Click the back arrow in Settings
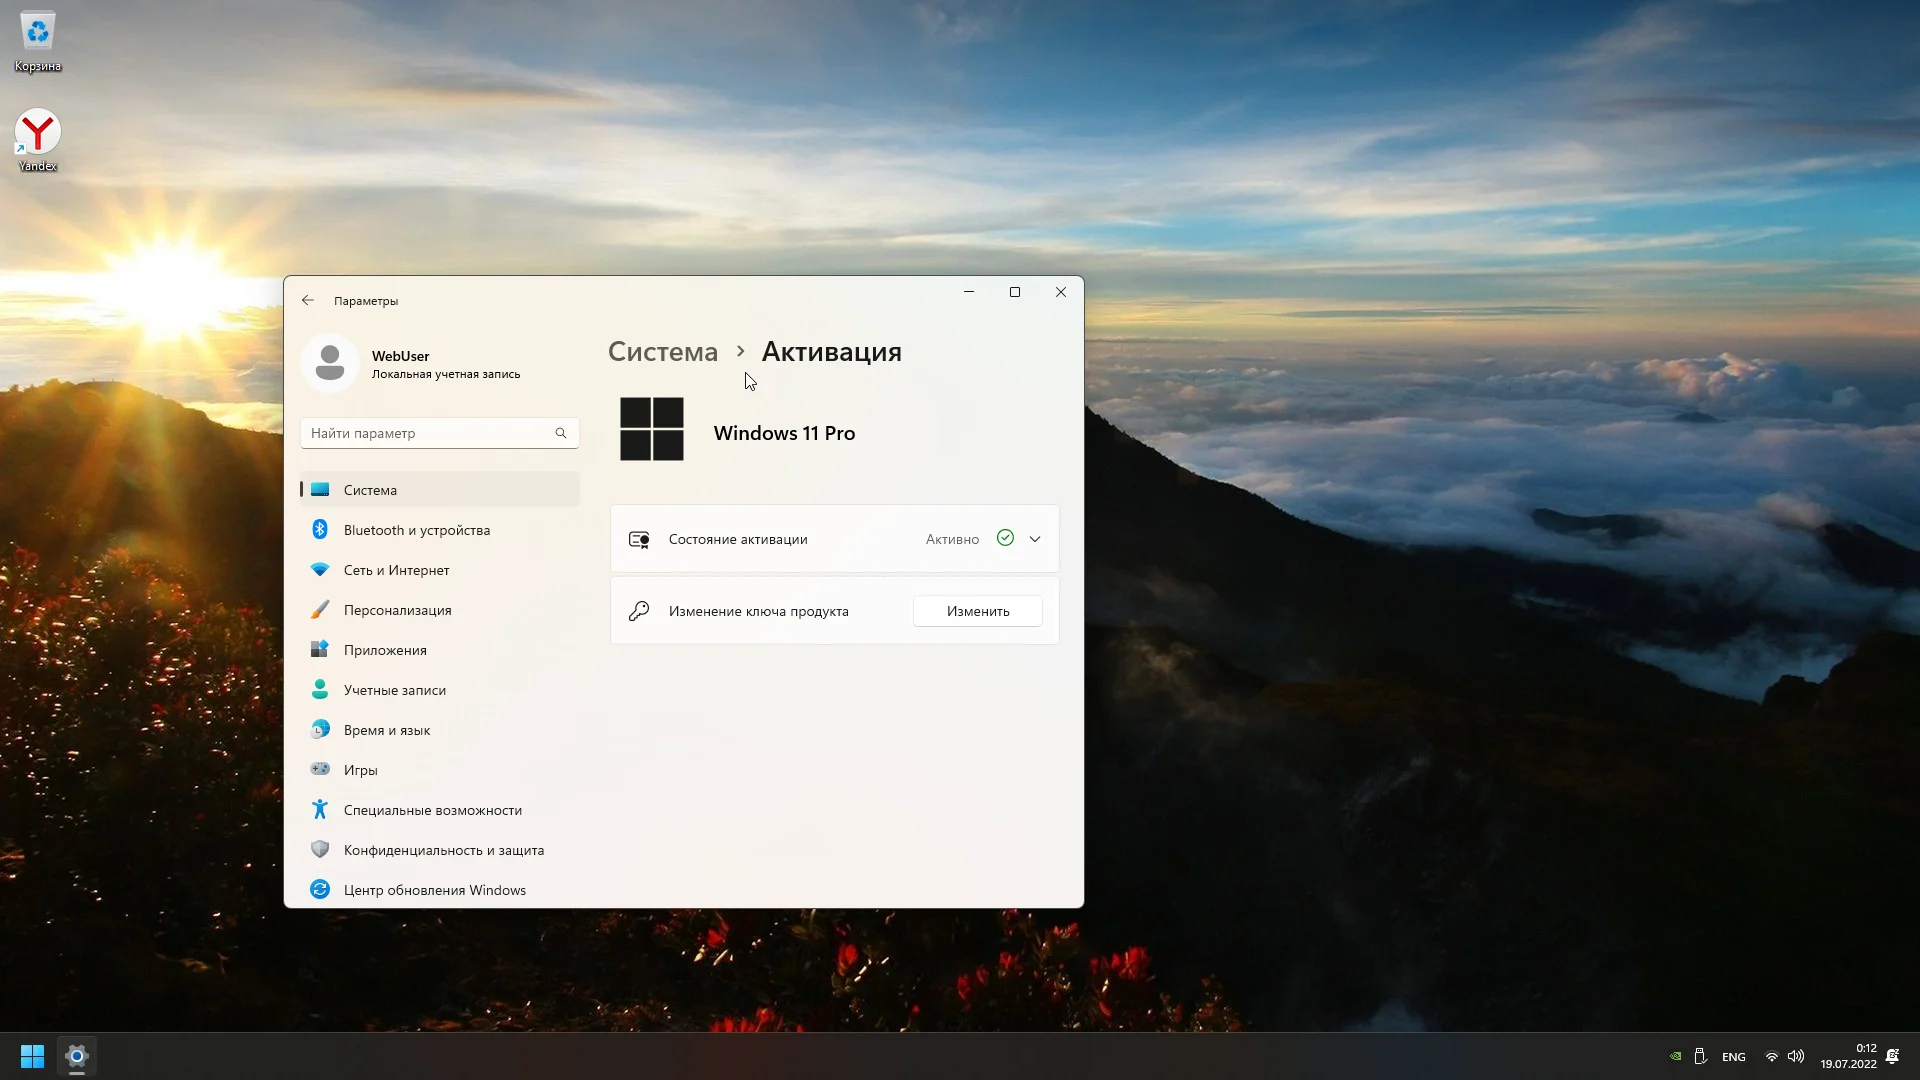The height and width of the screenshot is (1080, 1920). [308, 300]
